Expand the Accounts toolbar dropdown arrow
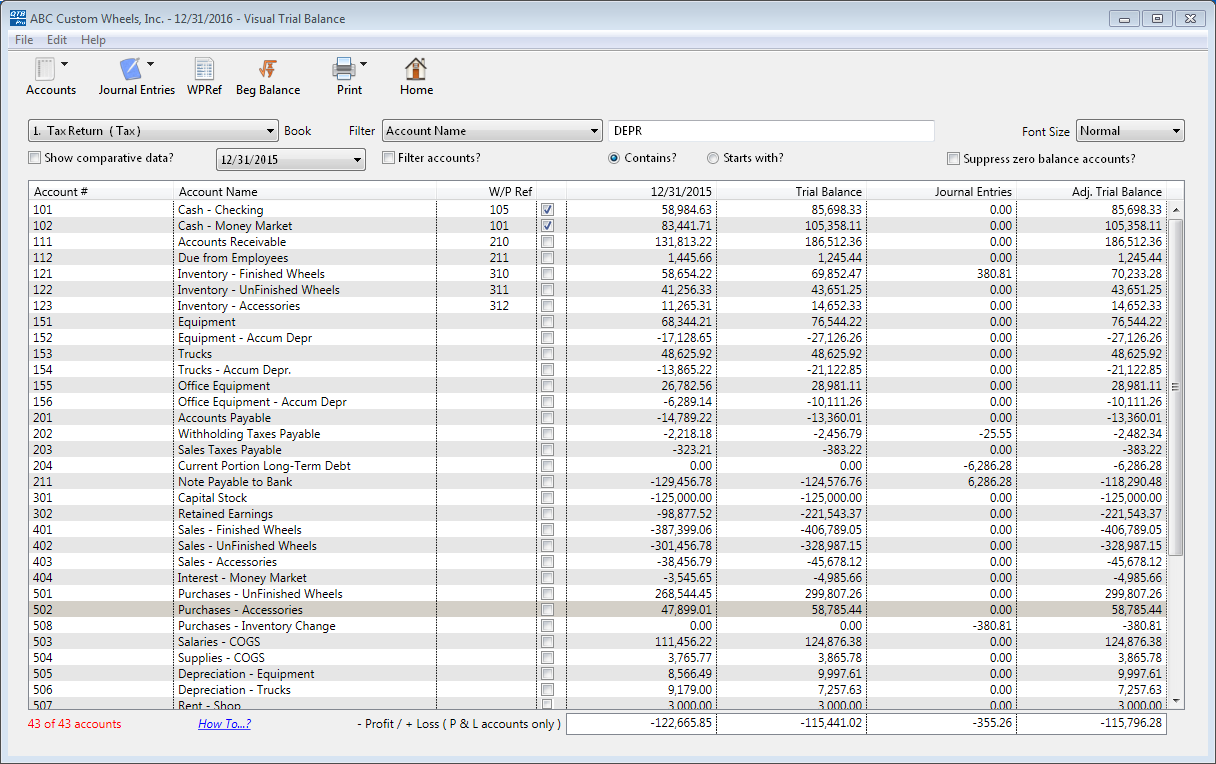 point(64,64)
